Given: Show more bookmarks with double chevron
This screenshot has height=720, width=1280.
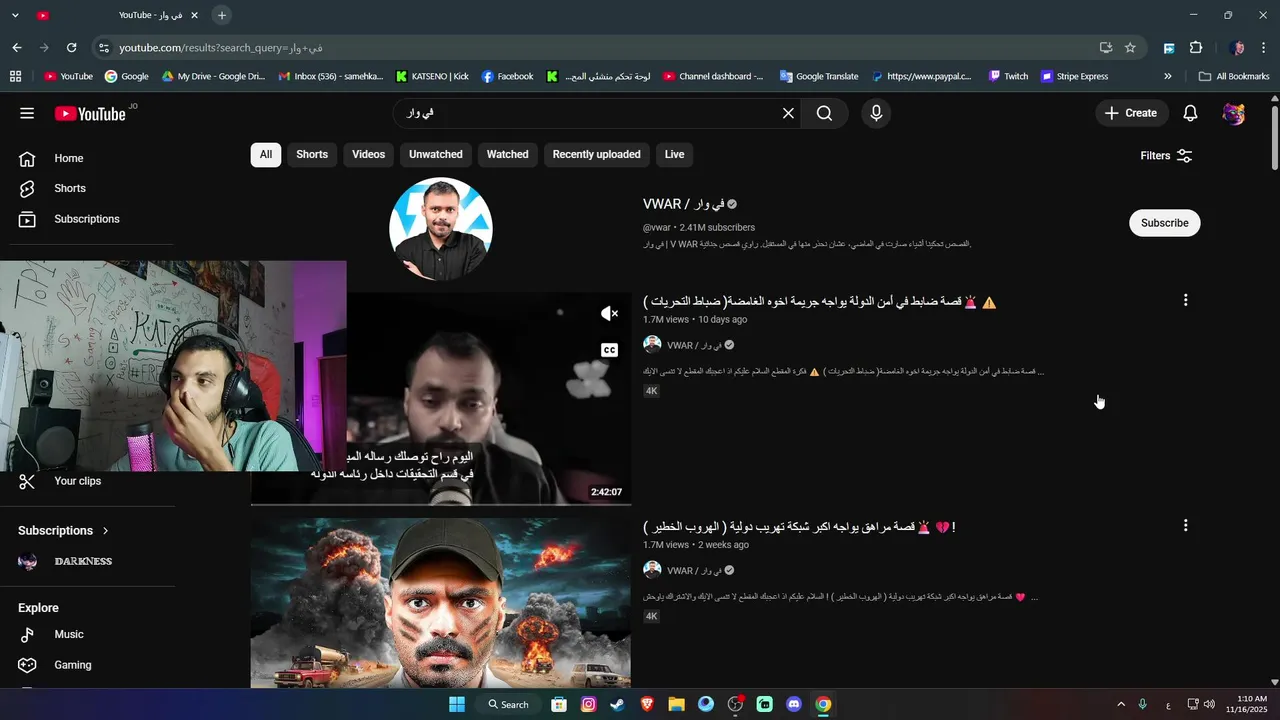Looking at the screenshot, I should tap(1167, 76).
